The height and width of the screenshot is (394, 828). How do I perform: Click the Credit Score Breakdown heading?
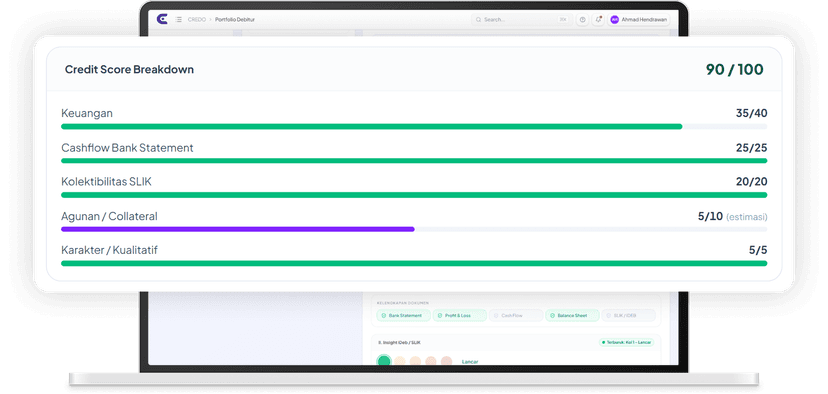click(x=129, y=69)
